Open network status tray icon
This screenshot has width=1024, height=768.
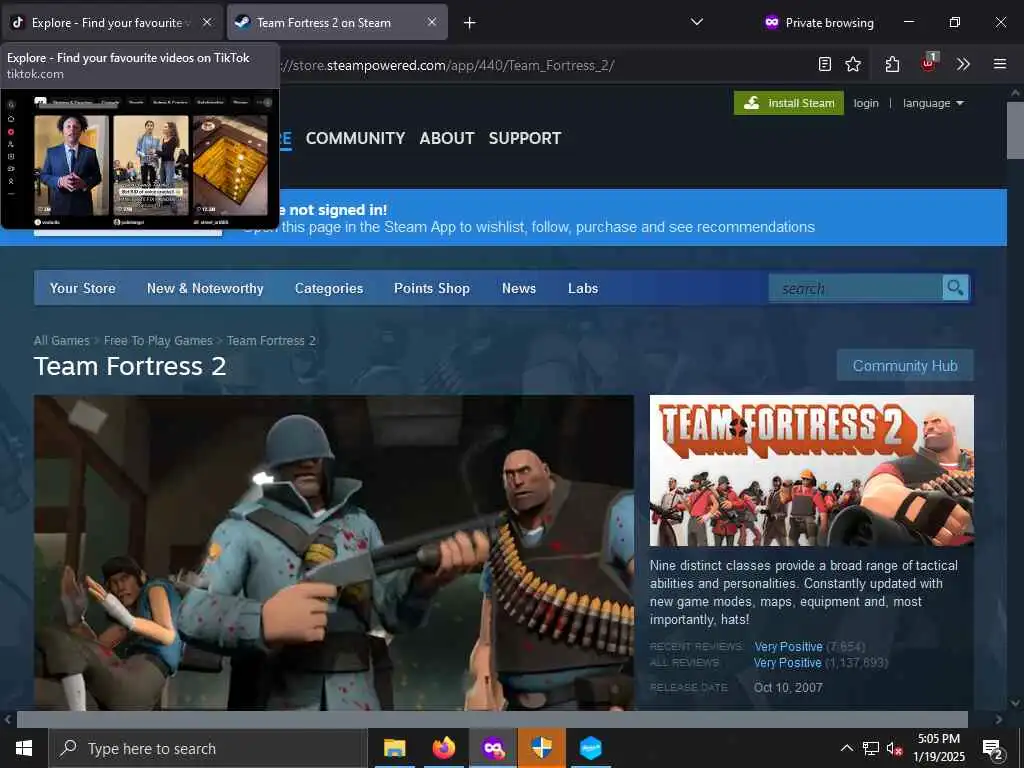click(x=871, y=748)
